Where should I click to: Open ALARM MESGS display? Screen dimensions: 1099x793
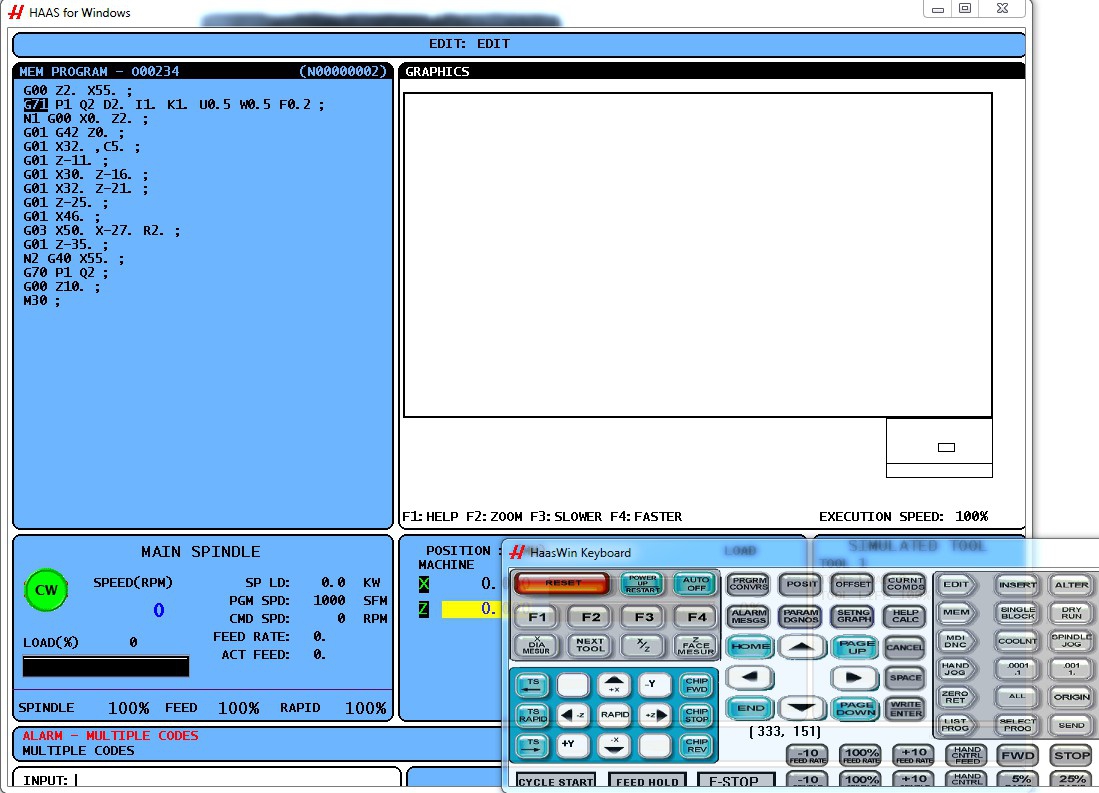[749, 616]
